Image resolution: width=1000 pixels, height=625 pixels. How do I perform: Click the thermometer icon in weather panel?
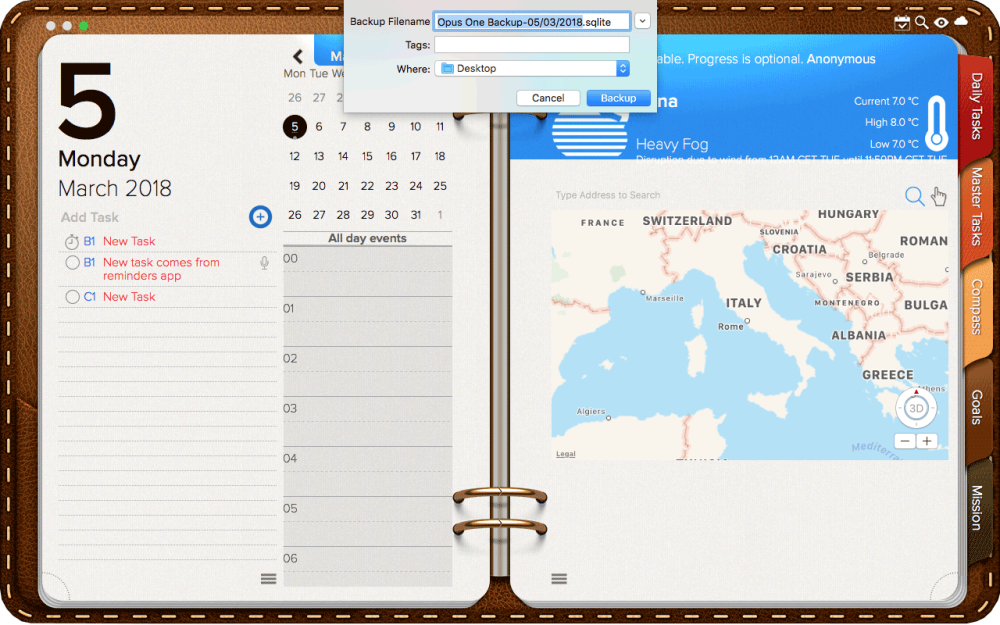936,123
